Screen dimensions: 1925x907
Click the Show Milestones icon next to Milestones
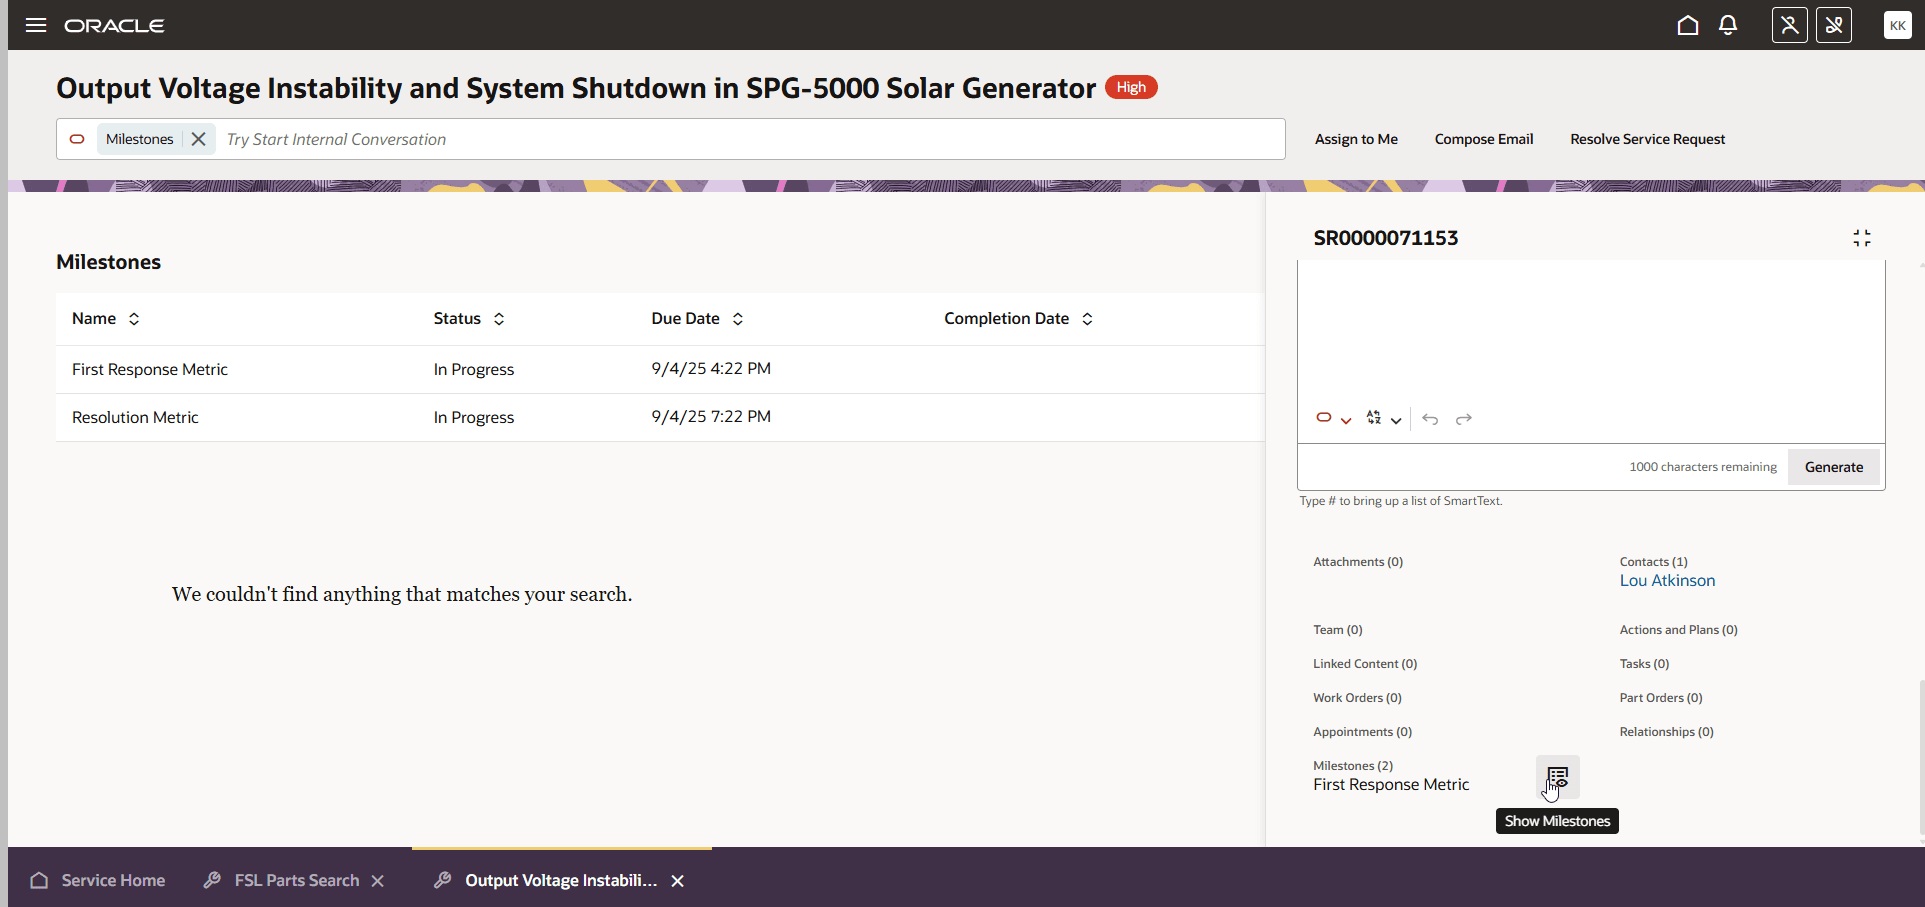(1557, 777)
